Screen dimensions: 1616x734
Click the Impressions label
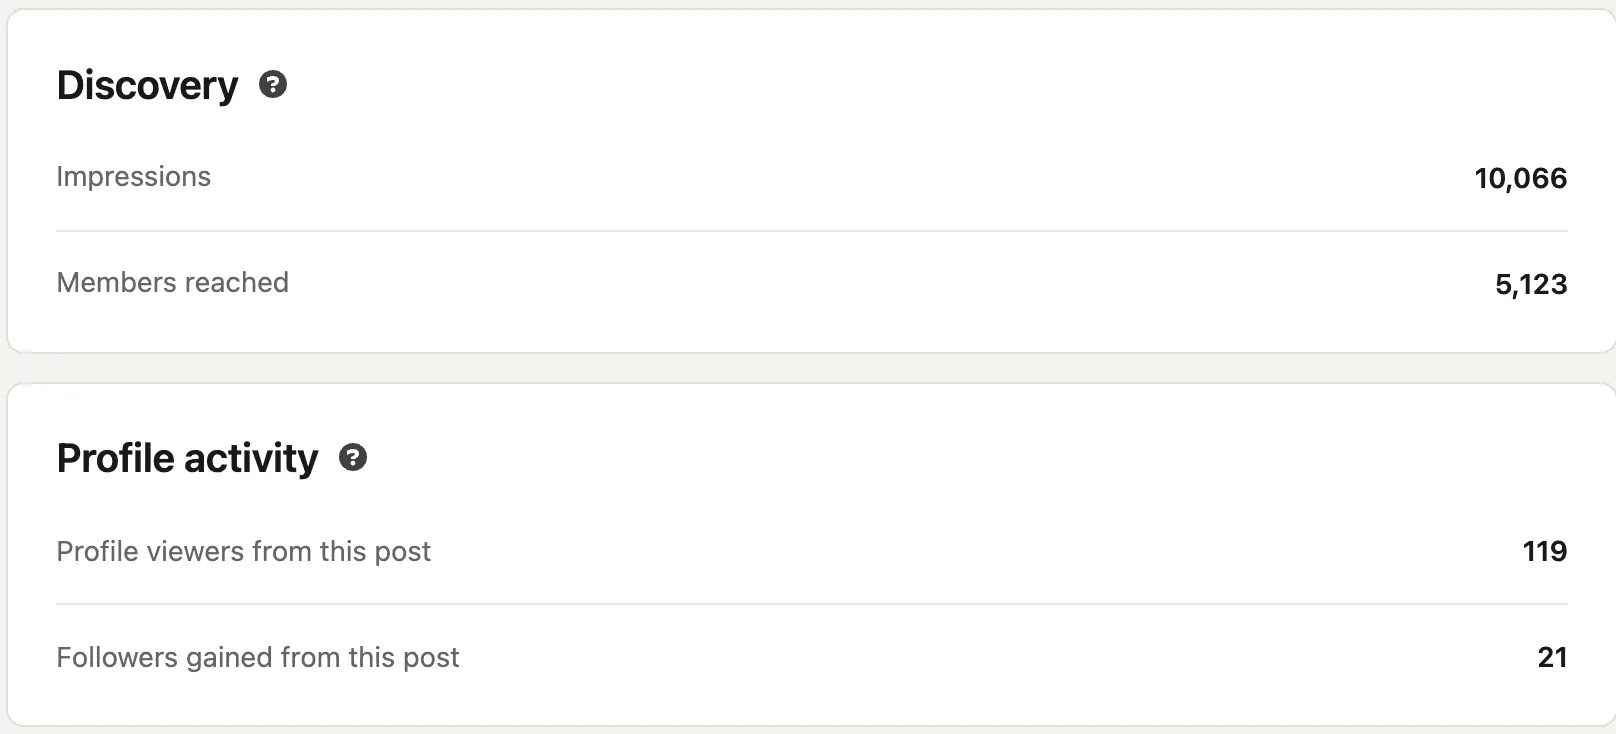tap(133, 177)
